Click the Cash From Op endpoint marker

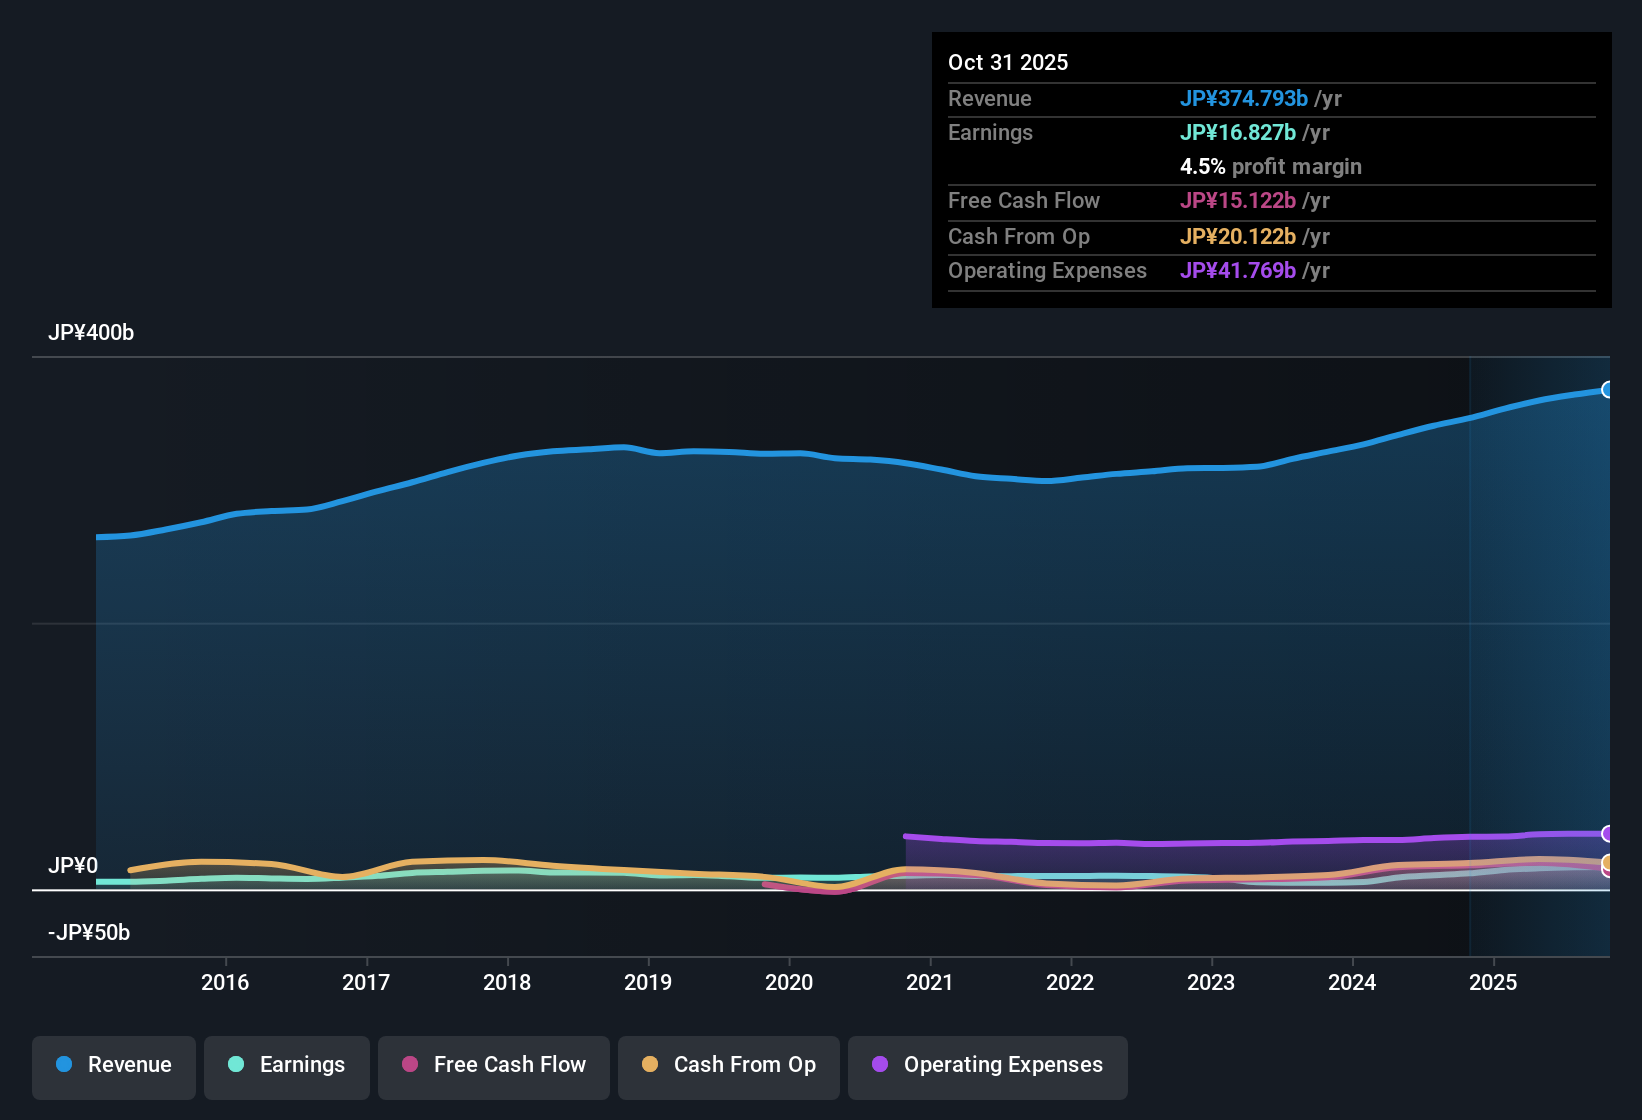[1607, 862]
